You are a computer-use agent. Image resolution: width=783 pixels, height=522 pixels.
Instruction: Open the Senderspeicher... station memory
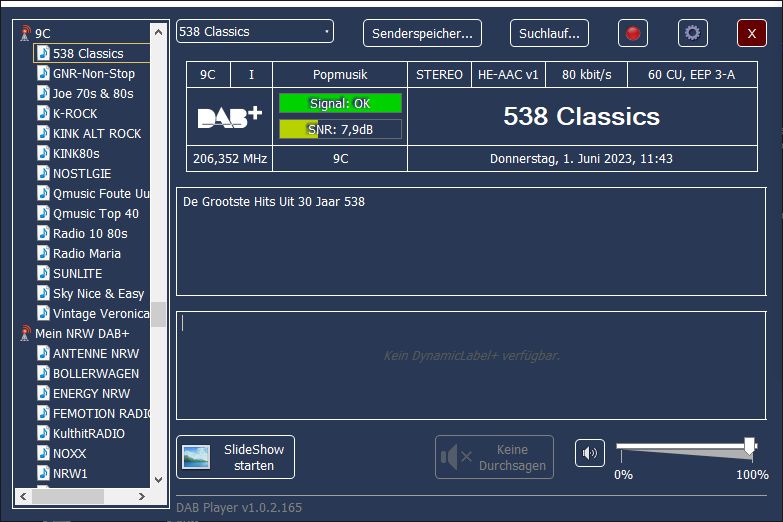(422, 33)
